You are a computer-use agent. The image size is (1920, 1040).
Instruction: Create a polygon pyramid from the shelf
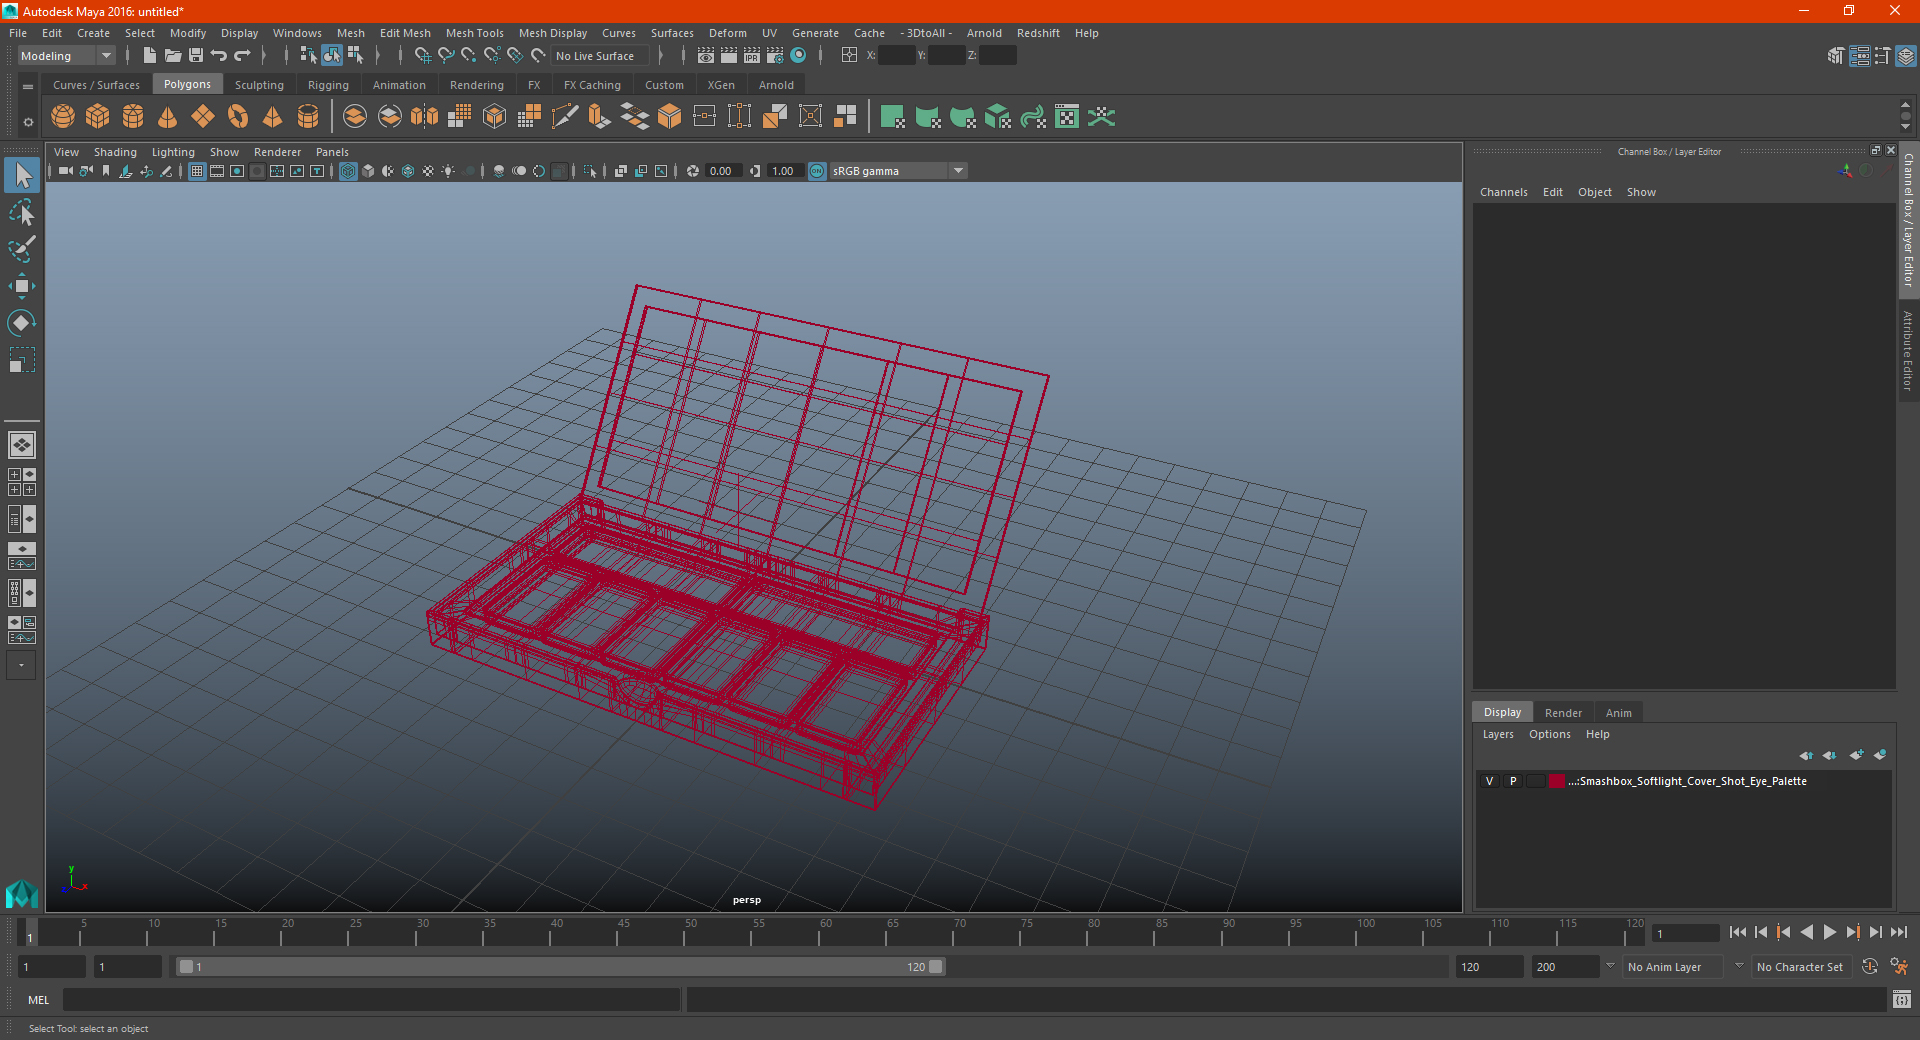[273, 117]
